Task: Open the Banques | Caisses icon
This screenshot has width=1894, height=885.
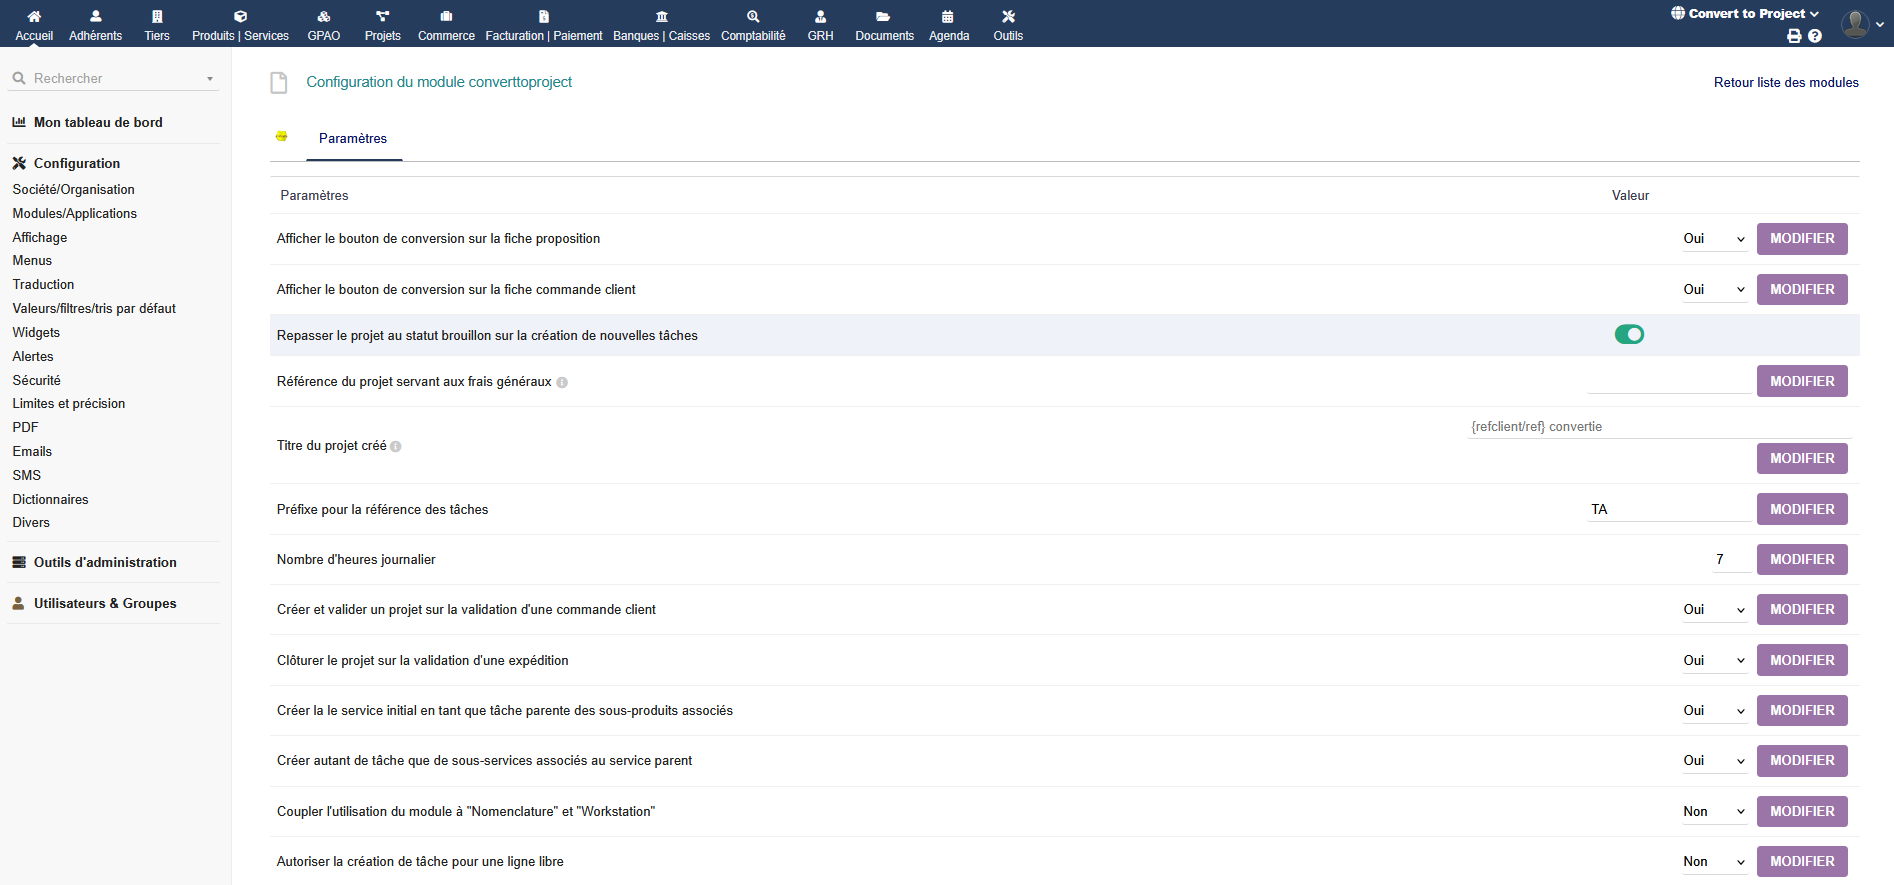Action: point(661,17)
